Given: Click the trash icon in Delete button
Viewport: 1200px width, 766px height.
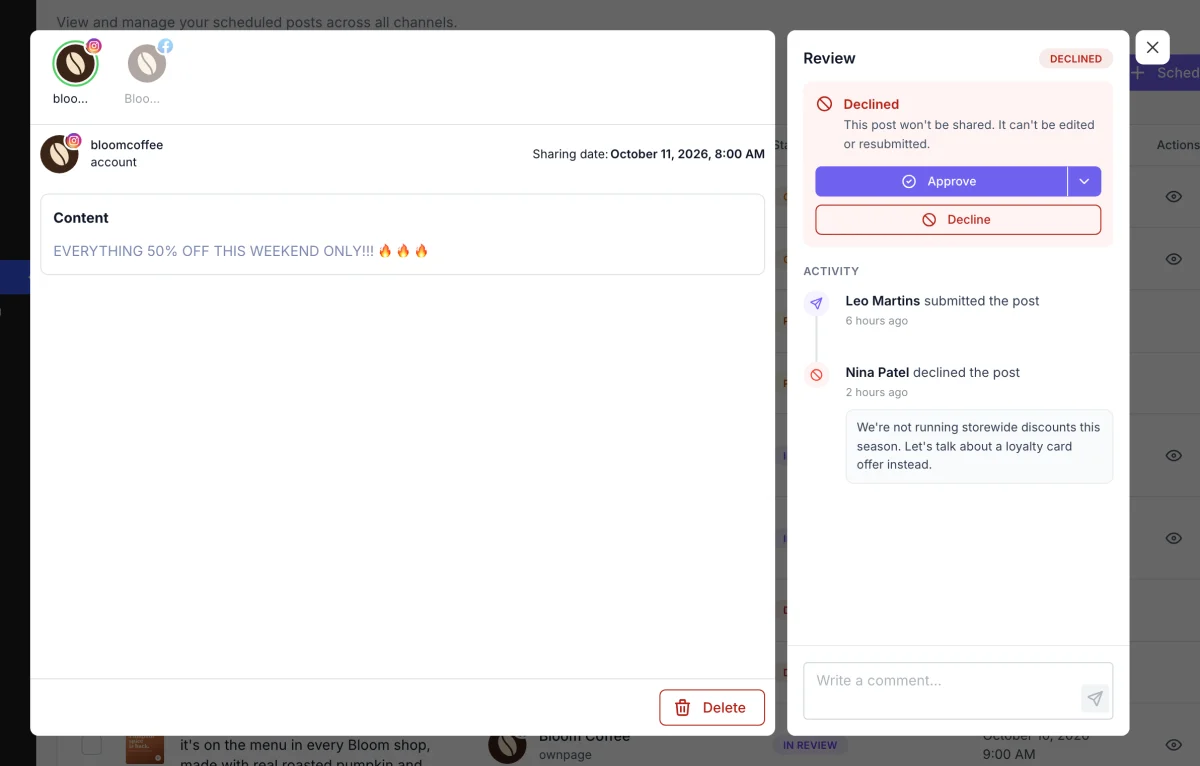Looking at the screenshot, I should tap(683, 707).
